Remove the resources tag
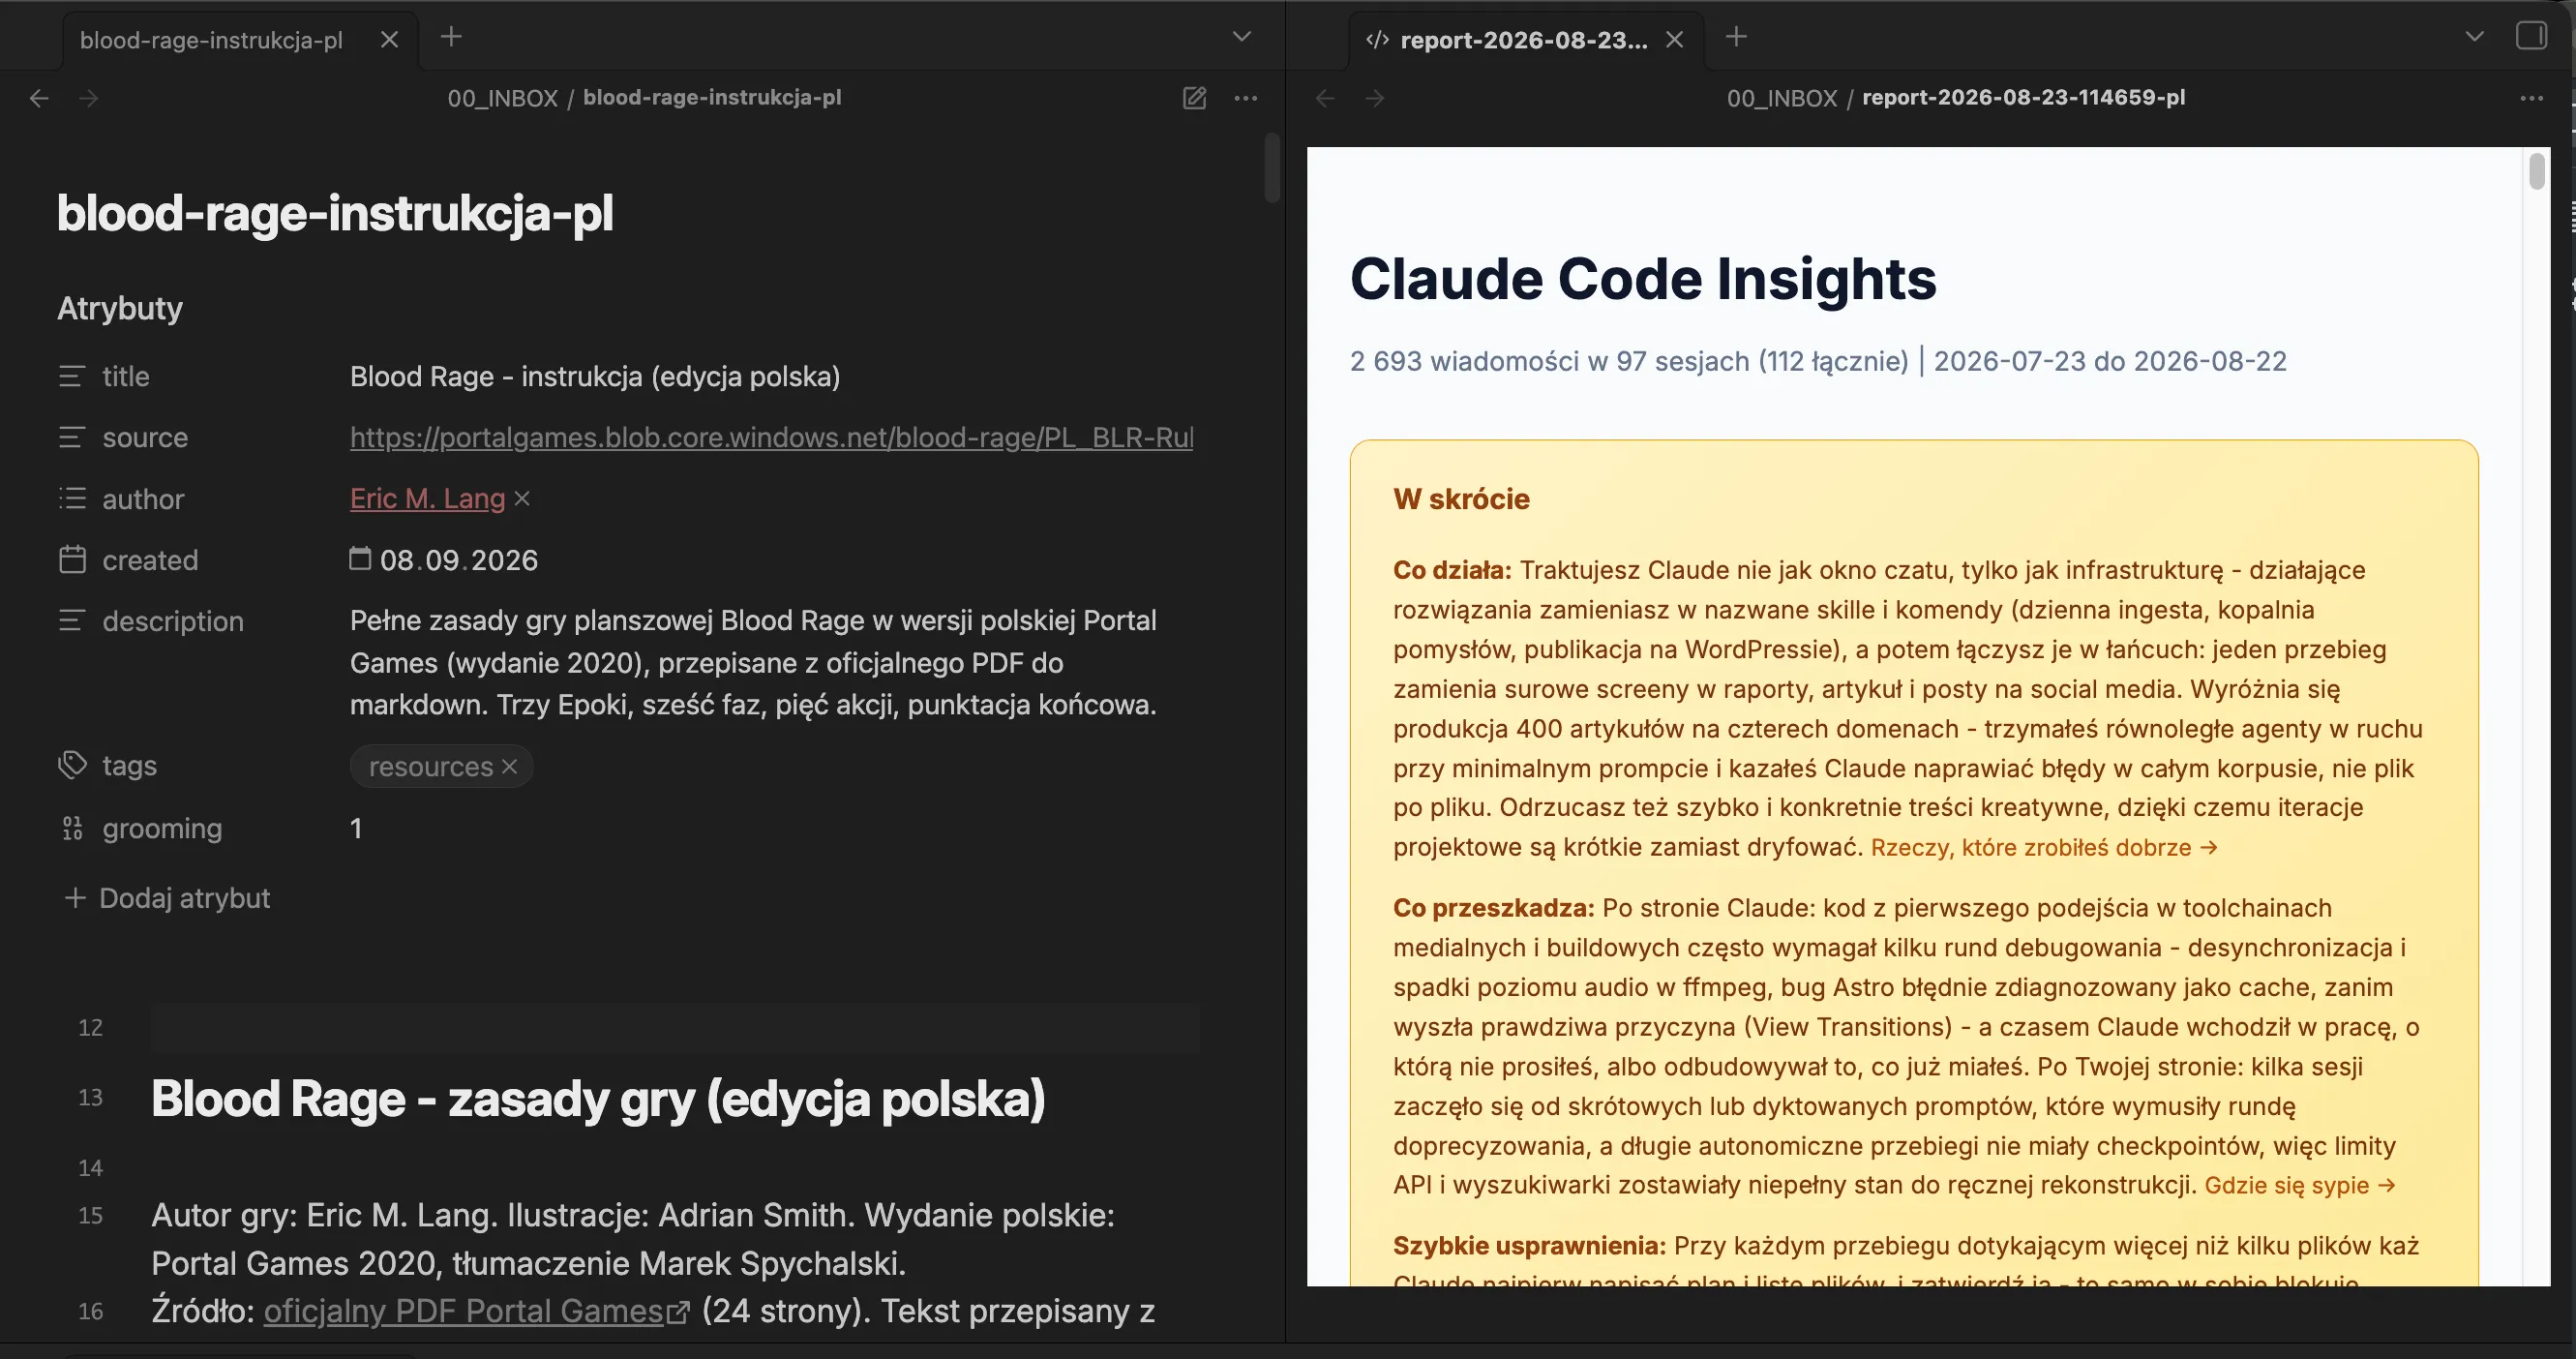This screenshot has width=2576, height=1359. click(x=509, y=767)
